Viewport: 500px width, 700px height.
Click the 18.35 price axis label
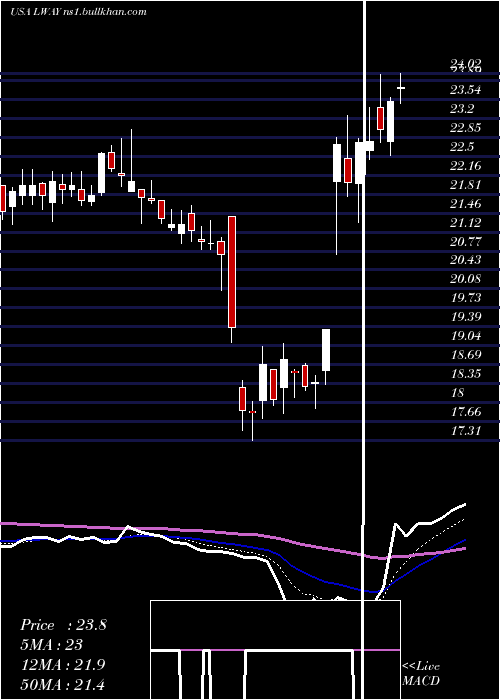[x=465, y=374]
